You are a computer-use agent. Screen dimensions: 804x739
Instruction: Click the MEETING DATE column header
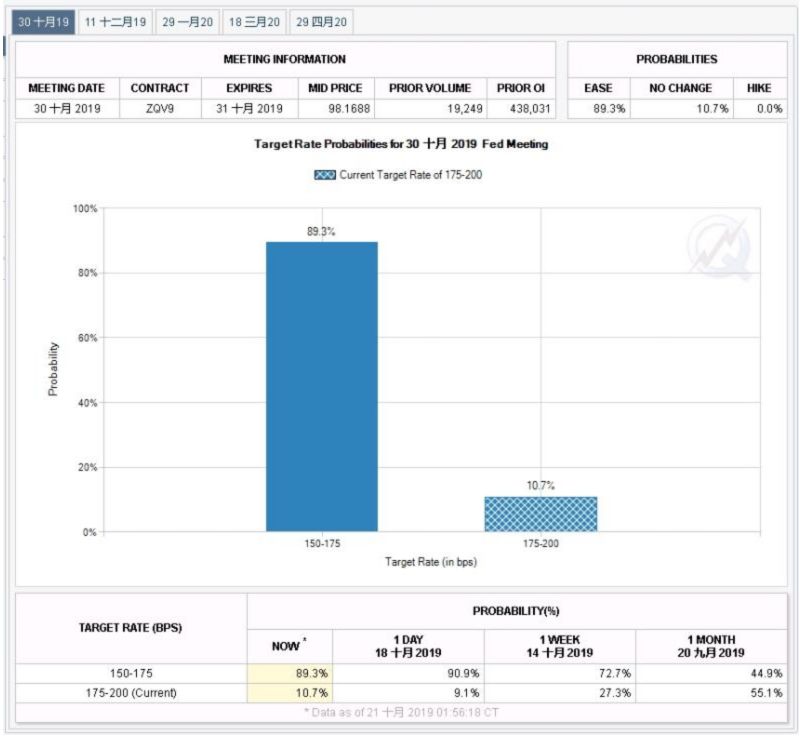click(67, 88)
